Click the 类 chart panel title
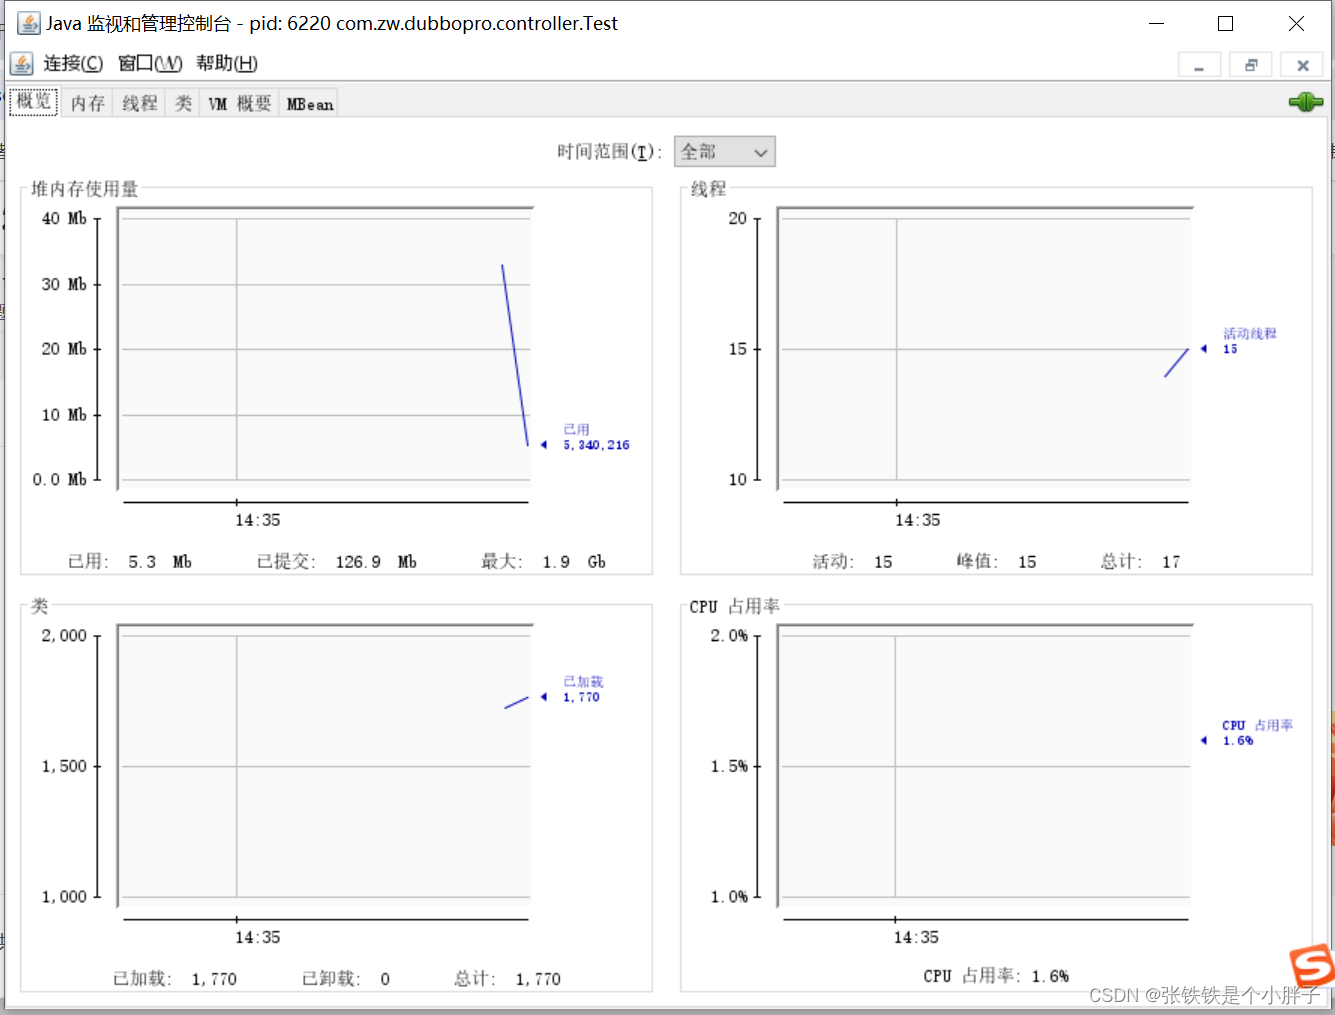 [x=39, y=606]
